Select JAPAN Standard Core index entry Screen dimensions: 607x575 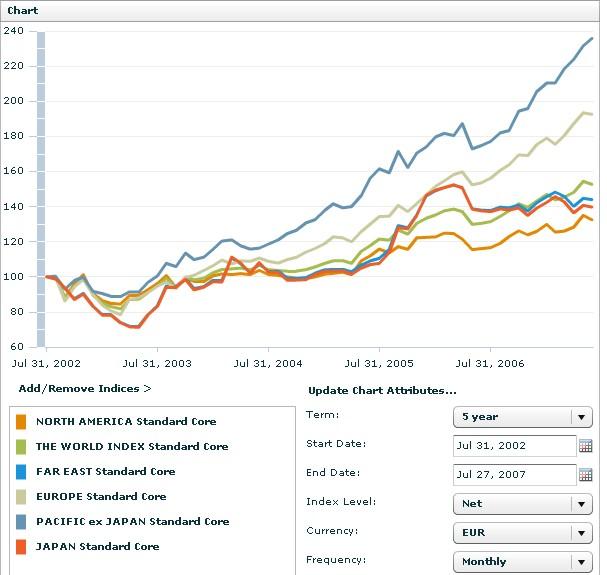pyautogui.click(x=97, y=547)
